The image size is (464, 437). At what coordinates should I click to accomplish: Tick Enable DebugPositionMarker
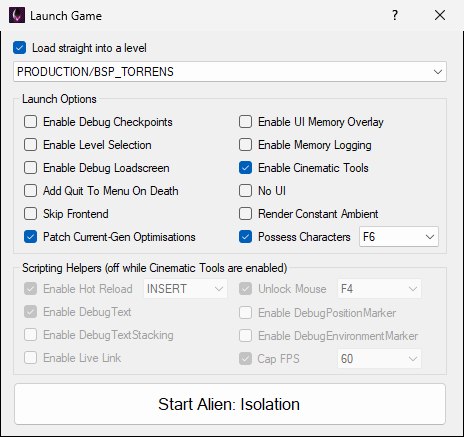pyautogui.click(x=245, y=313)
